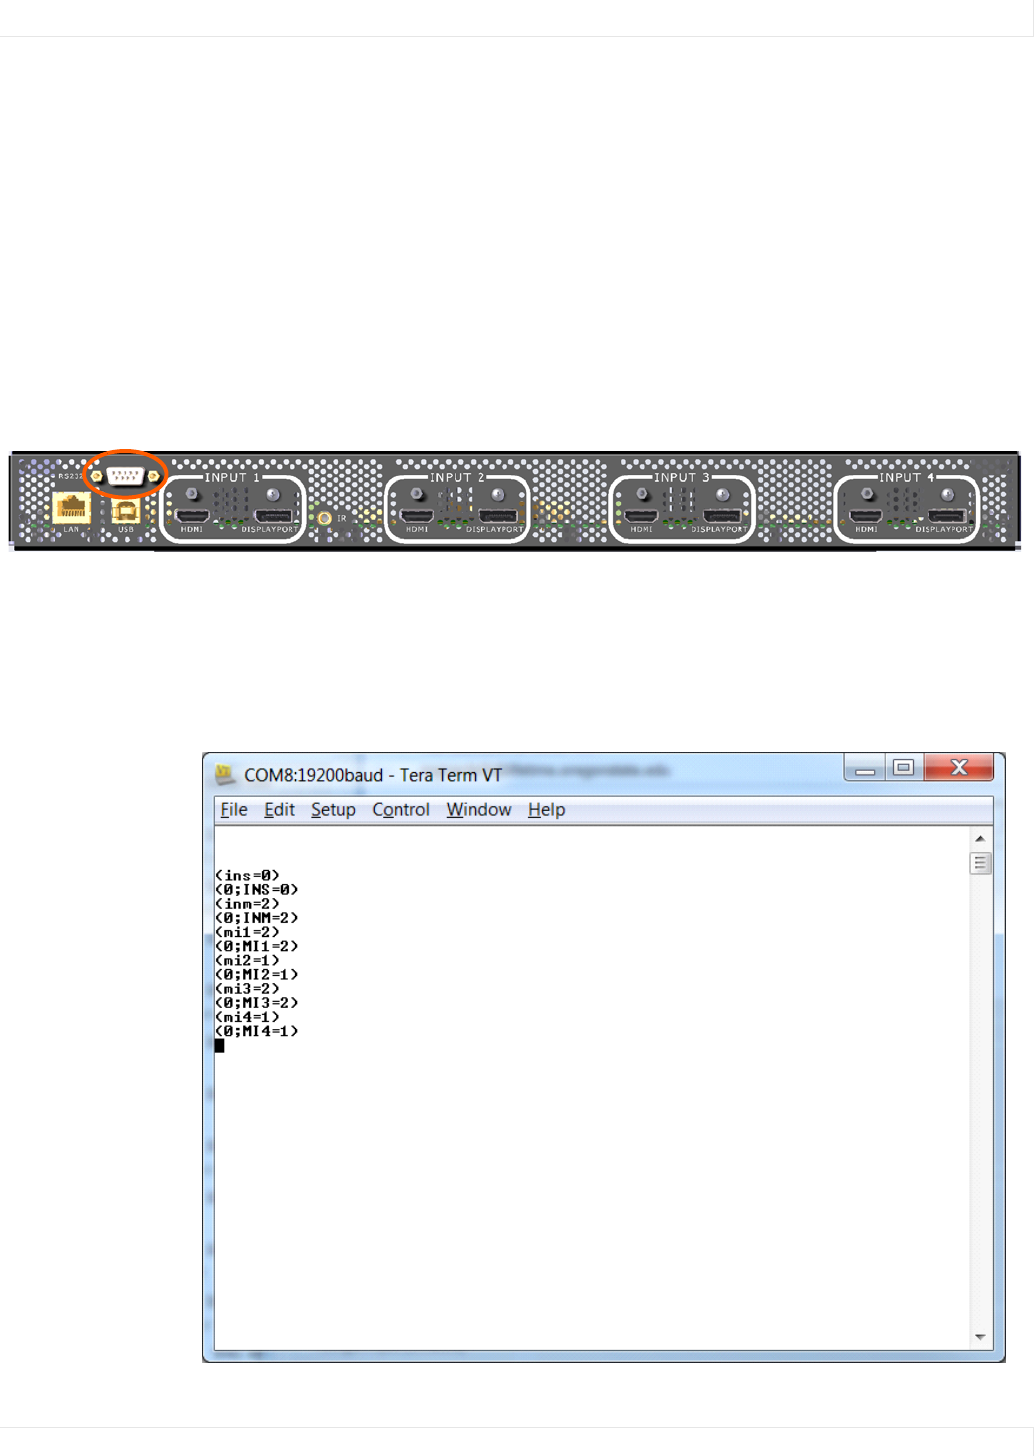The width and height of the screenshot is (1034, 1456).
Task: Click the Input 3 HDMI port
Action: (x=641, y=516)
